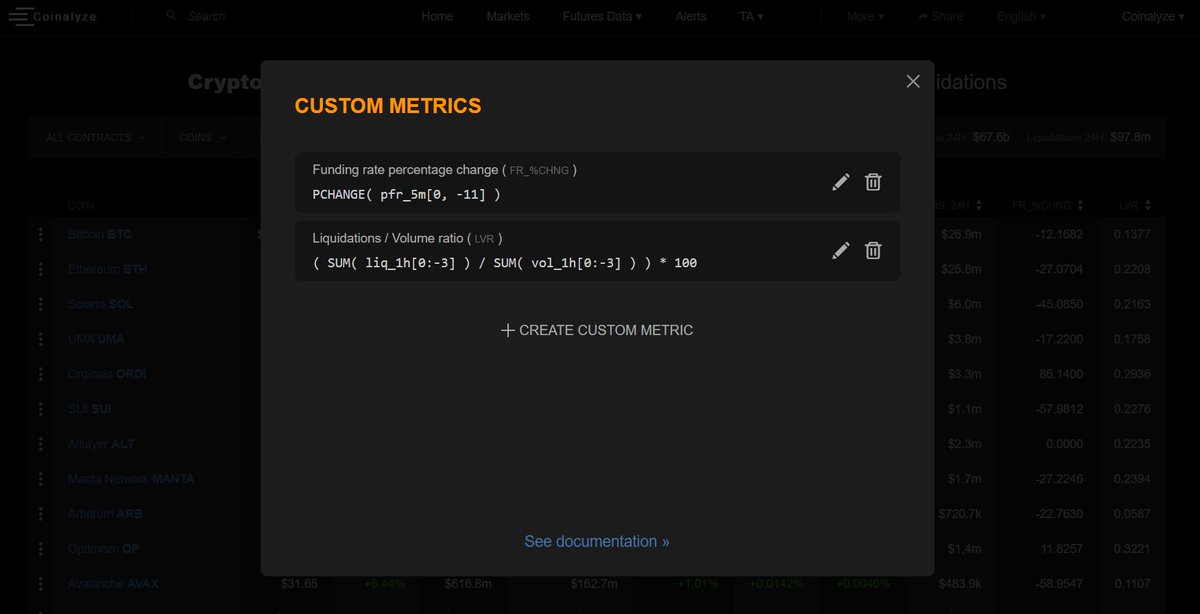Screen dimensions: 1200x614
Task: Select LVR value 0.3221 for Optimism
Action: coord(1132,549)
